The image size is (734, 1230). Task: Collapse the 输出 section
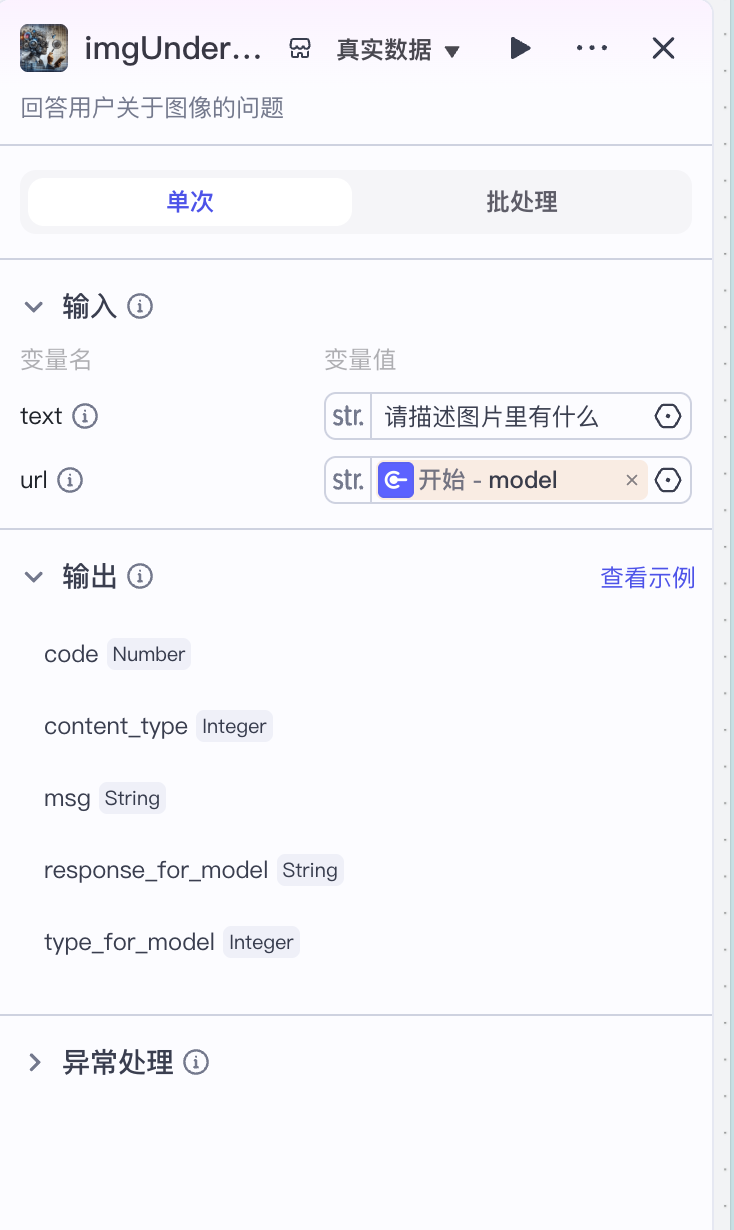(x=34, y=576)
